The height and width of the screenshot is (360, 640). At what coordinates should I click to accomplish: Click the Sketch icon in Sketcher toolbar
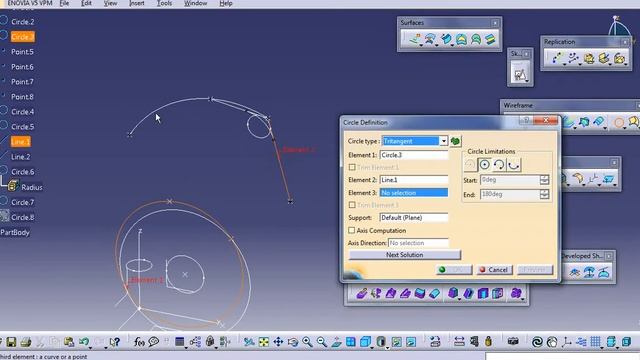coord(520,74)
